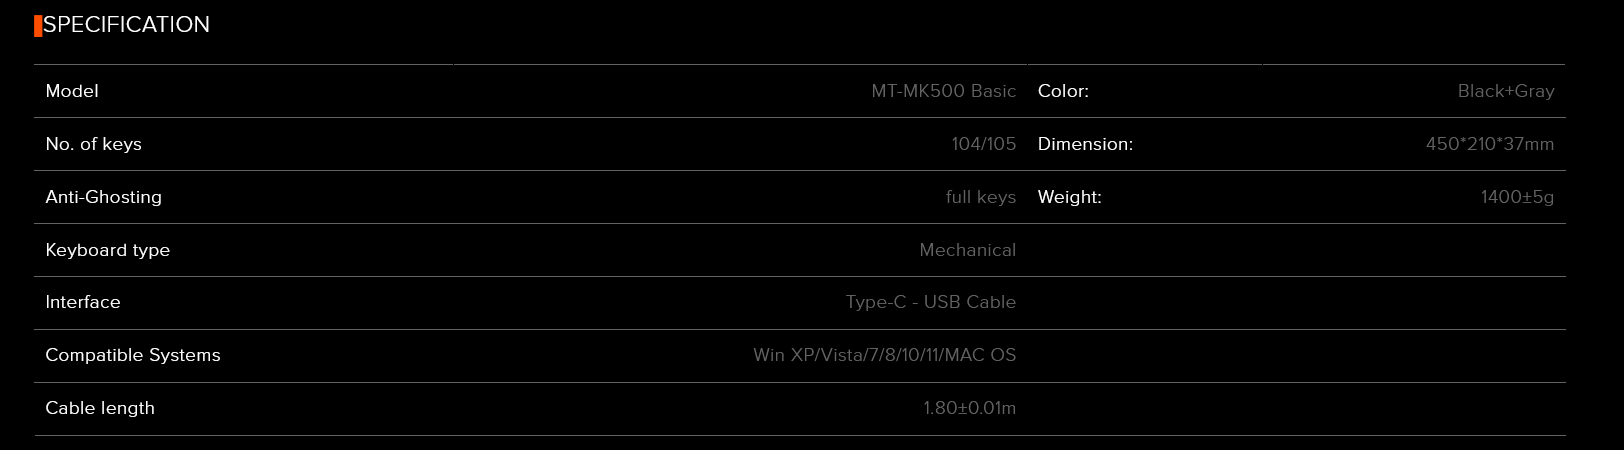
Task: Click the 1.80±0.01m value
Action: pos(969,408)
